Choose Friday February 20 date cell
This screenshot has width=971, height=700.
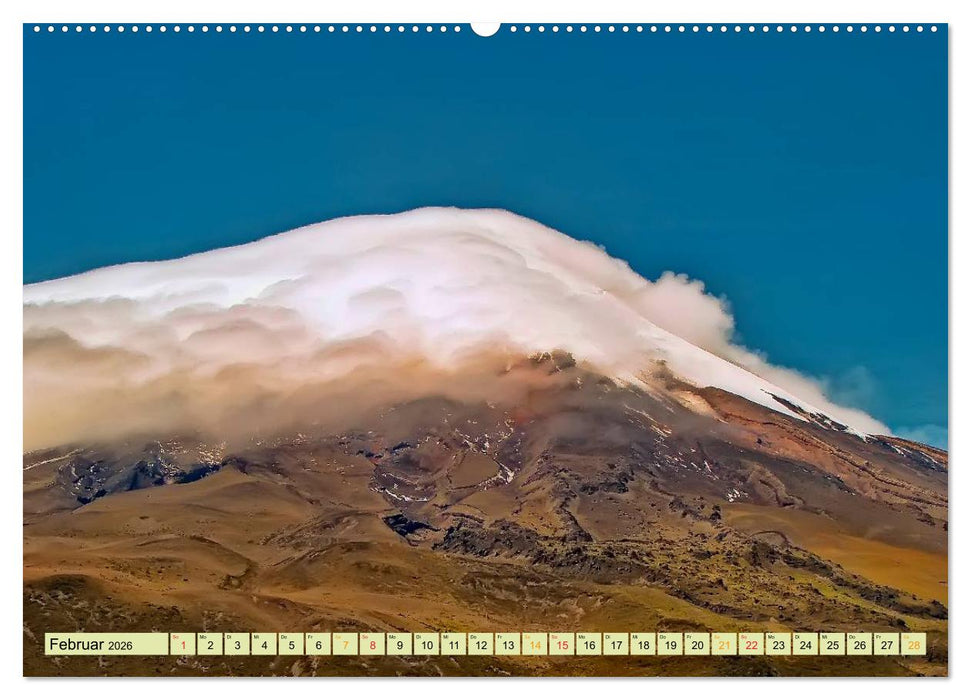[x=696, y=644]
